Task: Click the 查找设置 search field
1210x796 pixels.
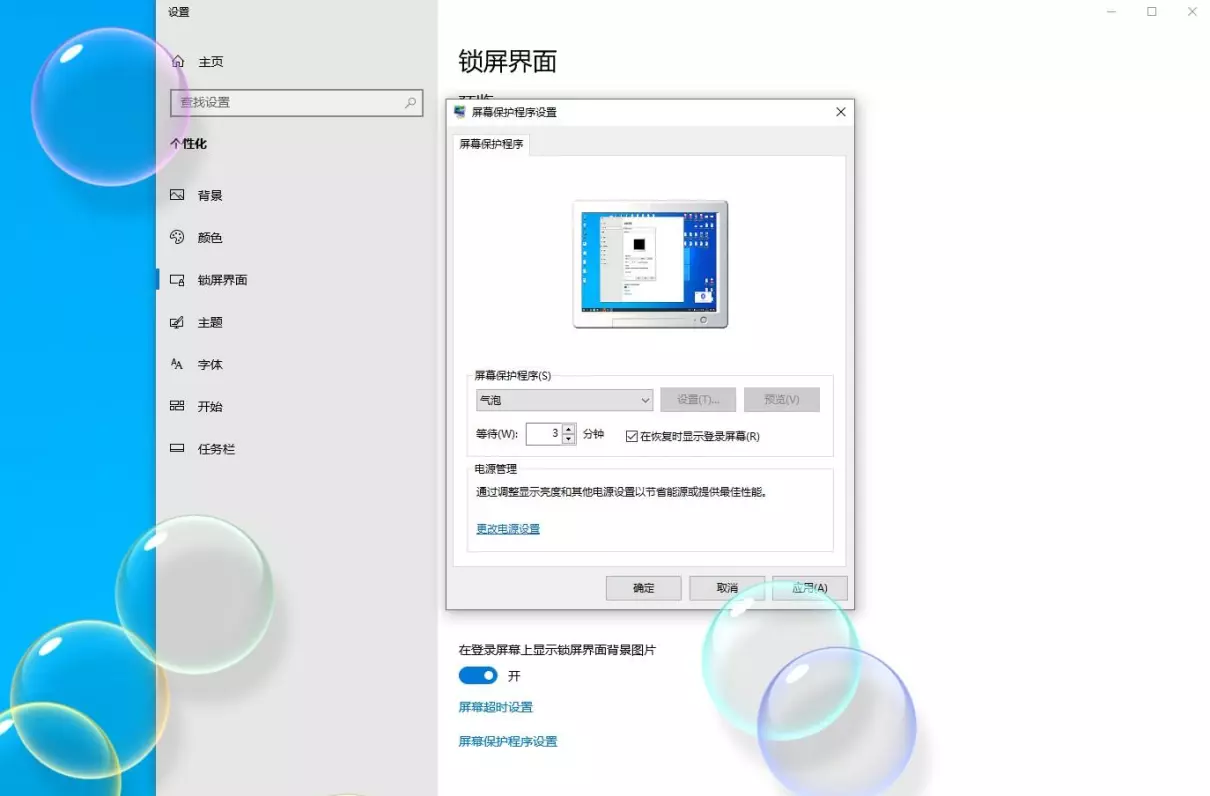Action: click(x=297, y=103)
